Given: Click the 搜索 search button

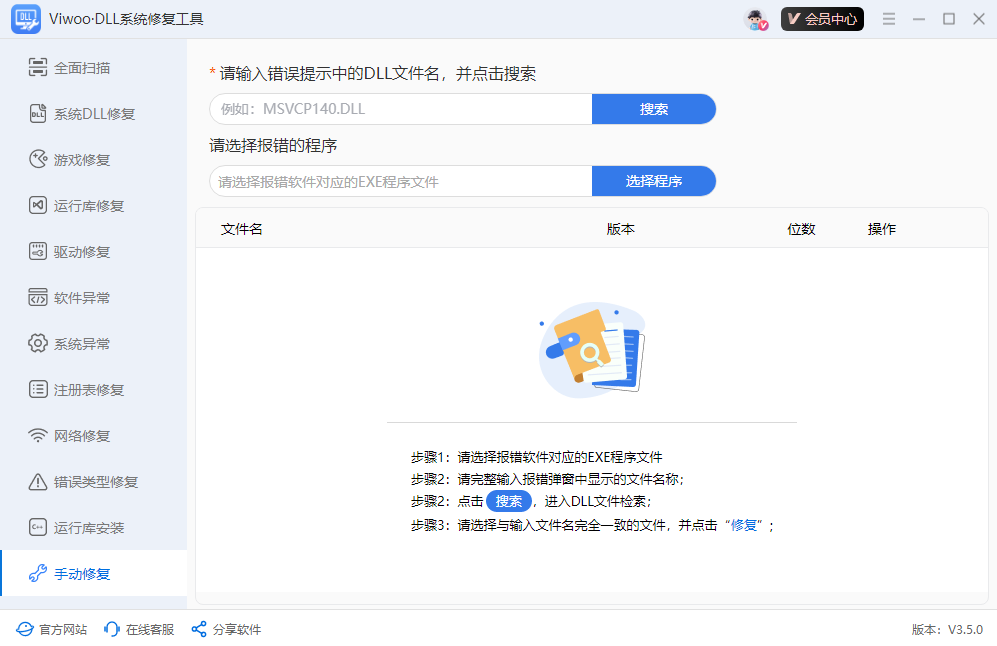Looking at the screenshot, I should click(654, 108).
